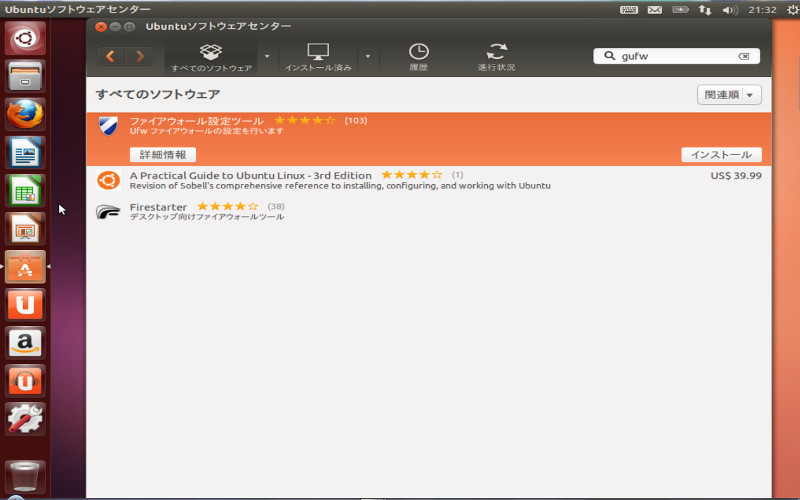Launch LibreOffice Impress from the launcher

tap(25, 229)
